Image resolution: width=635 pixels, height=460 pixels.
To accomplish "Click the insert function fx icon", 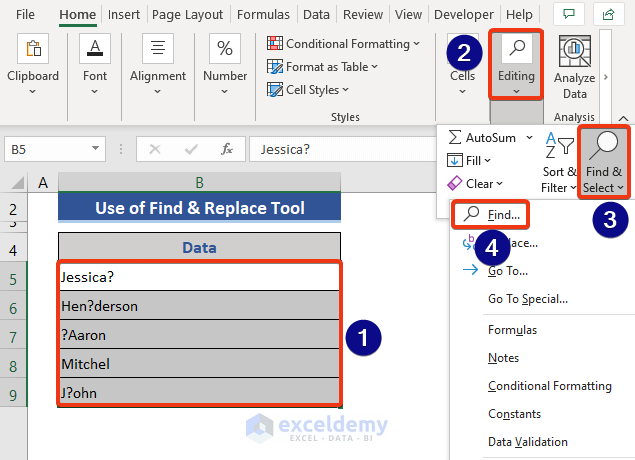I will [x=227, y=149].
